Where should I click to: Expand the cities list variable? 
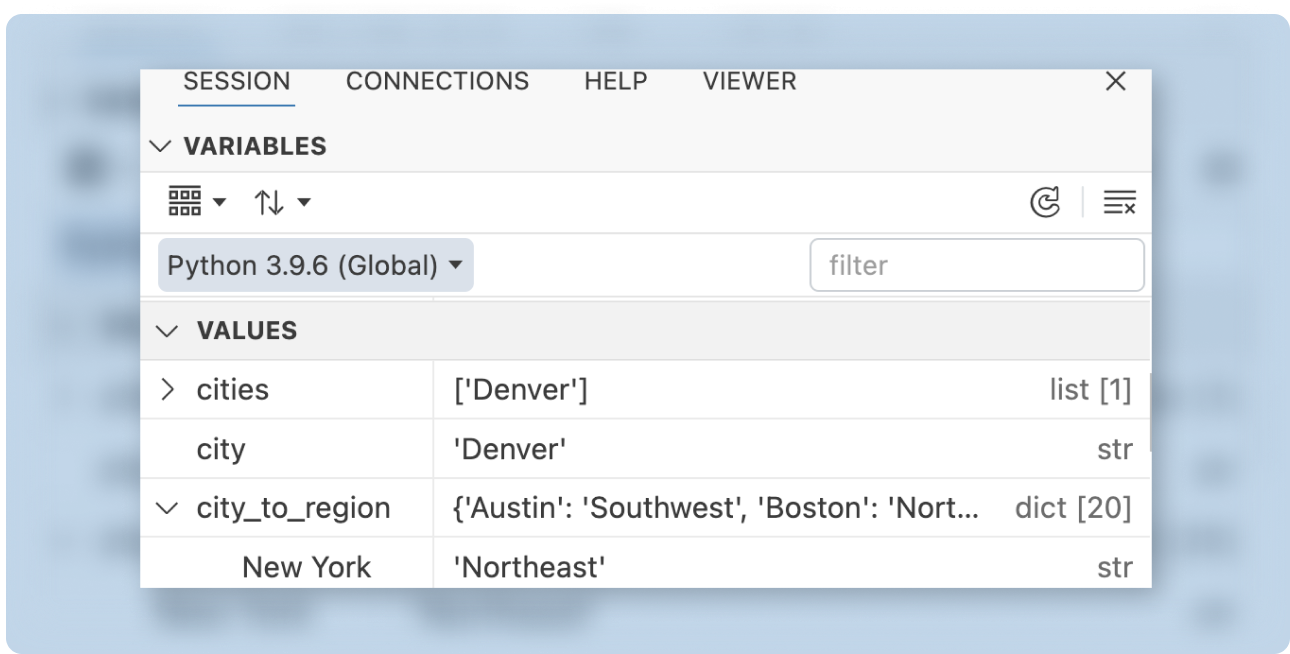pos(168,390)
